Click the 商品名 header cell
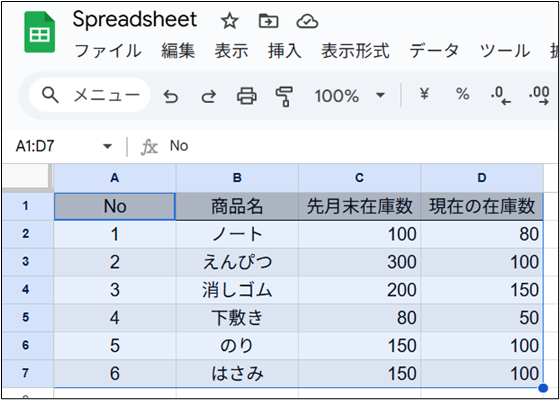 click(237, 206)
